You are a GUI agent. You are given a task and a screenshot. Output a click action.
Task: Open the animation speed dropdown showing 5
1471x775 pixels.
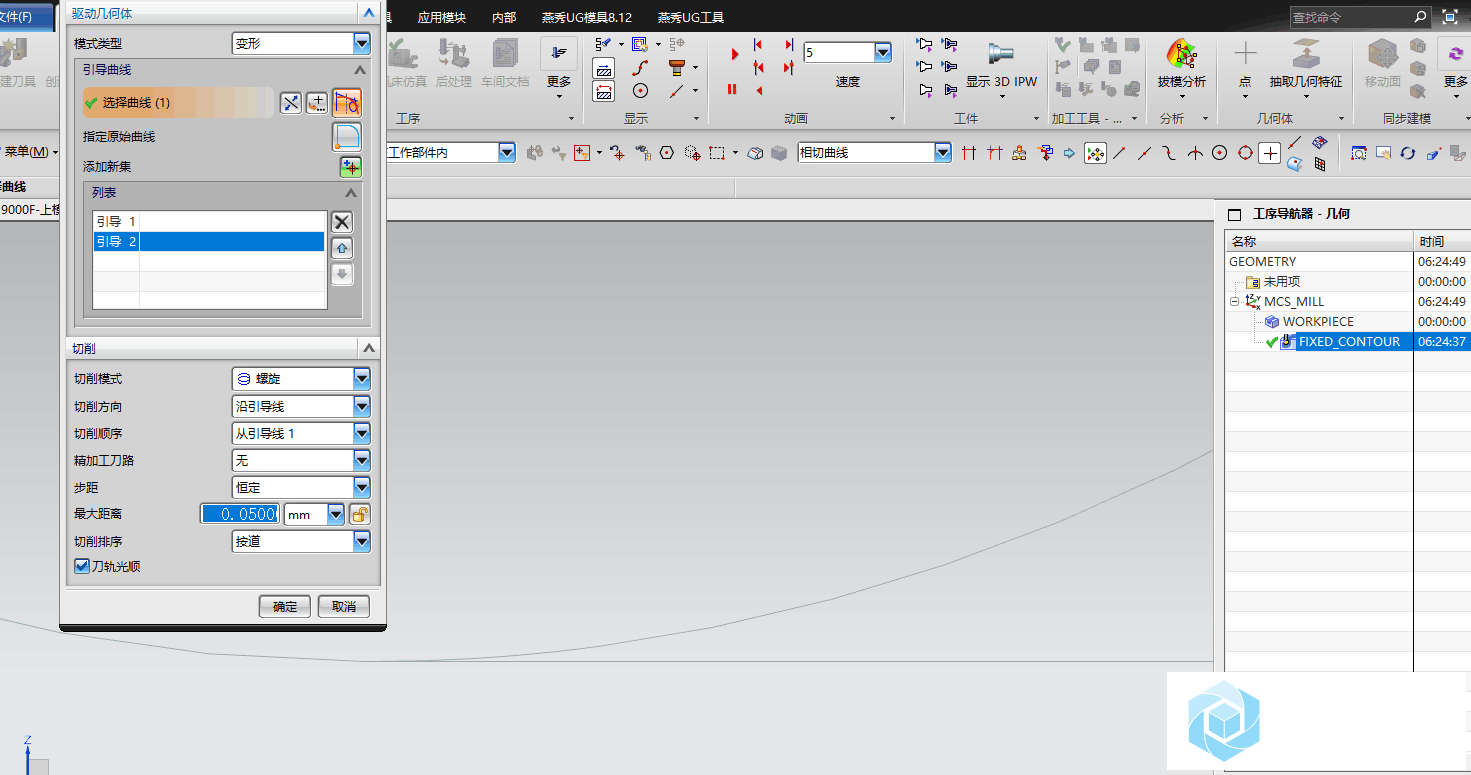click(847, 53)
